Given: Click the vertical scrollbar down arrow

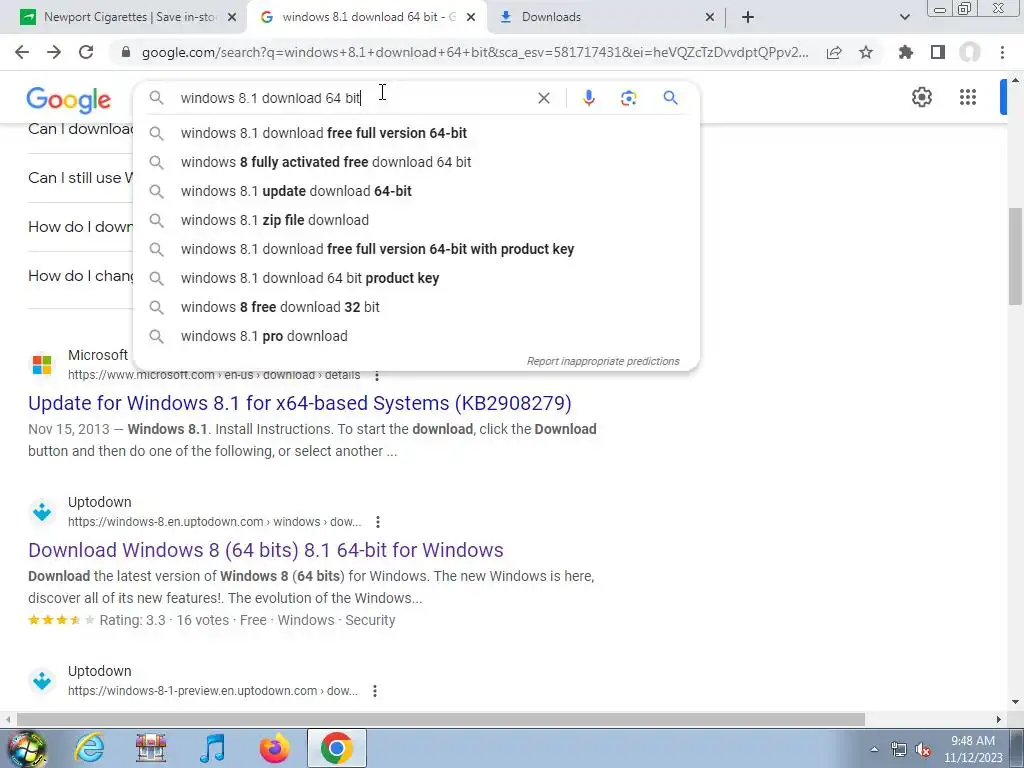Looking at the screenshot, I should pos(1015,702).
